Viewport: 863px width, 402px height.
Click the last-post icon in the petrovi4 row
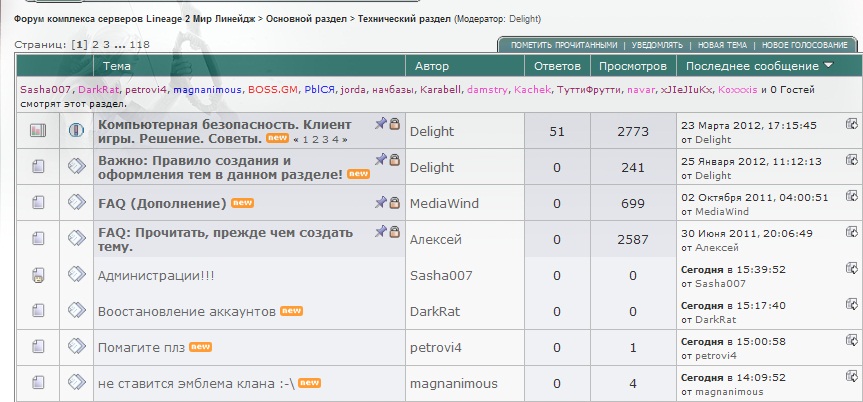(851, 341)
